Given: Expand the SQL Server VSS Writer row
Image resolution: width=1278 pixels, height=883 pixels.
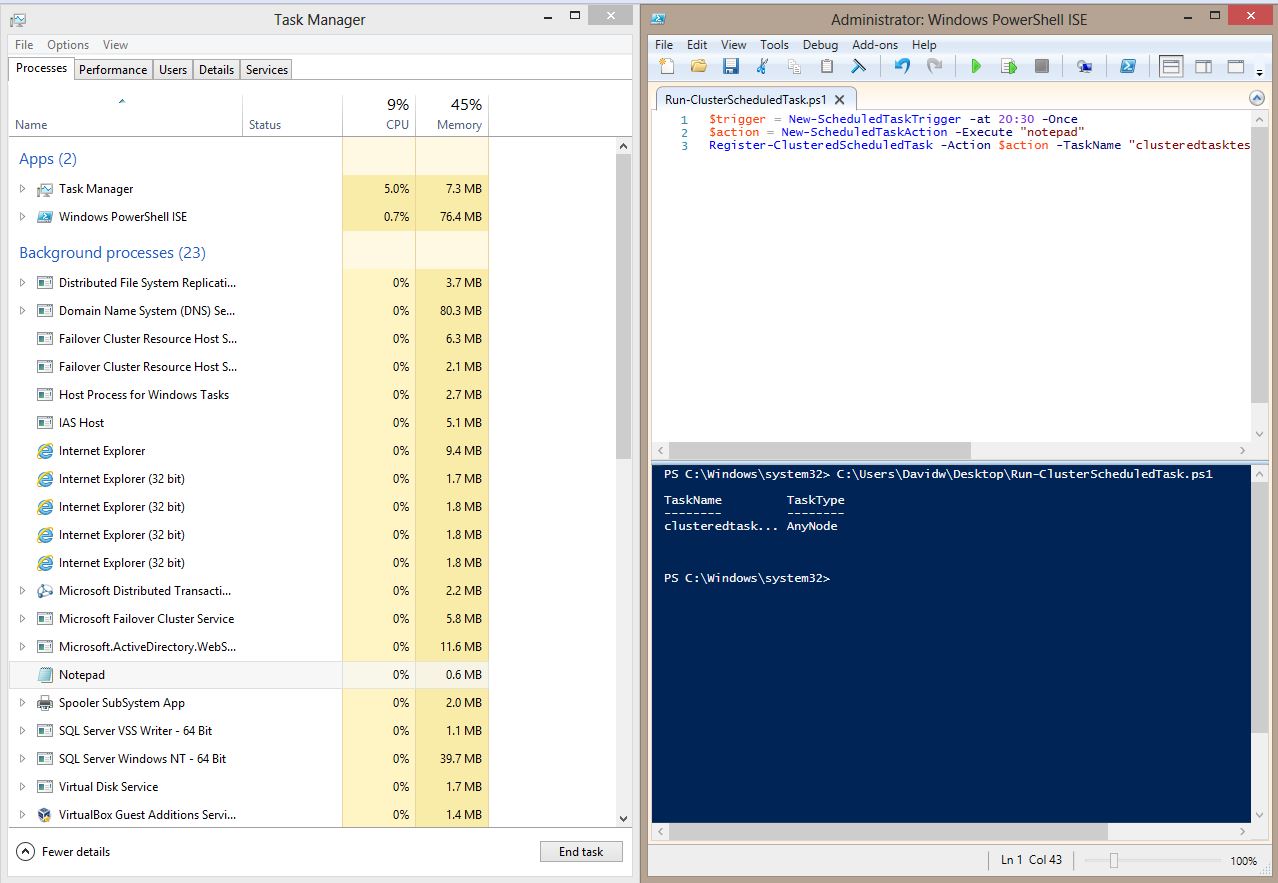Looking at the screenshot, I should point(23,731).
